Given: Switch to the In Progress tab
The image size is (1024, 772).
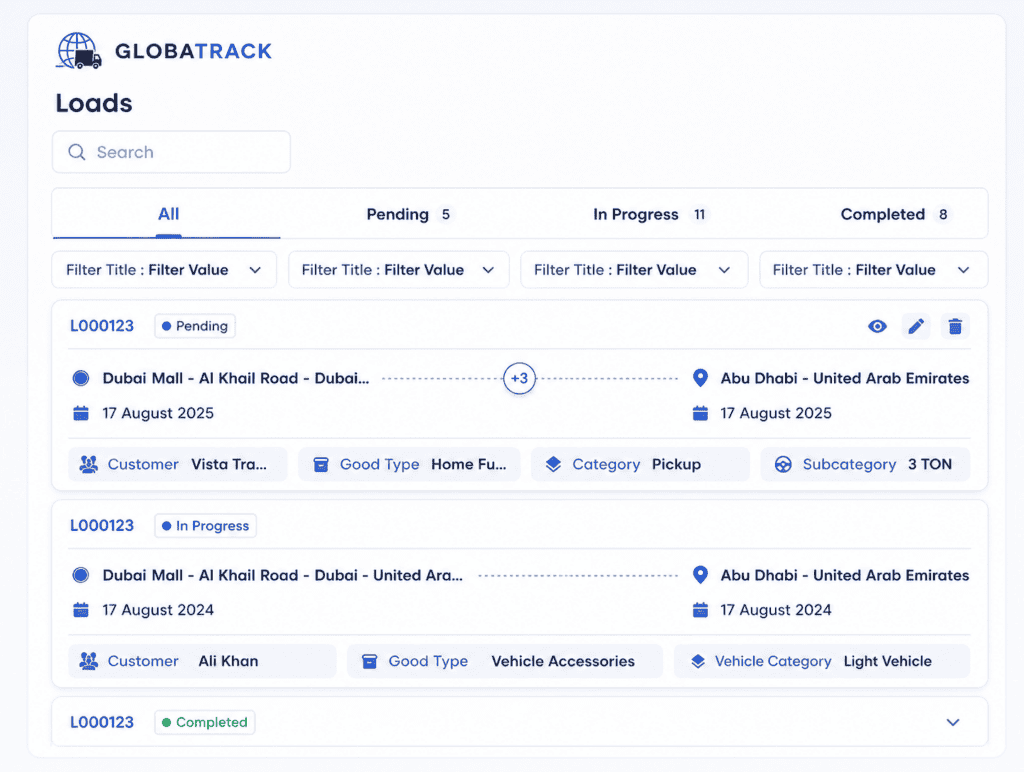Looking at the screenshot, I should click(651, 214).
